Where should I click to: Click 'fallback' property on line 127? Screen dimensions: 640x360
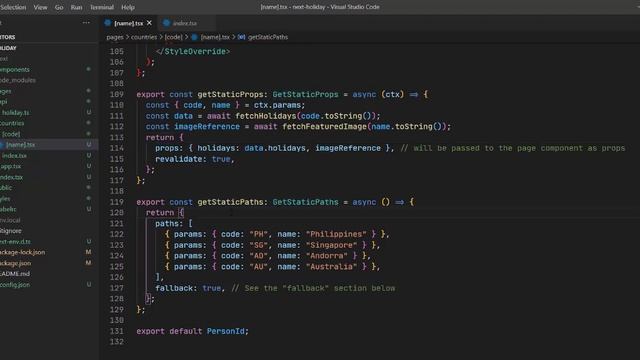coord(174,288)
